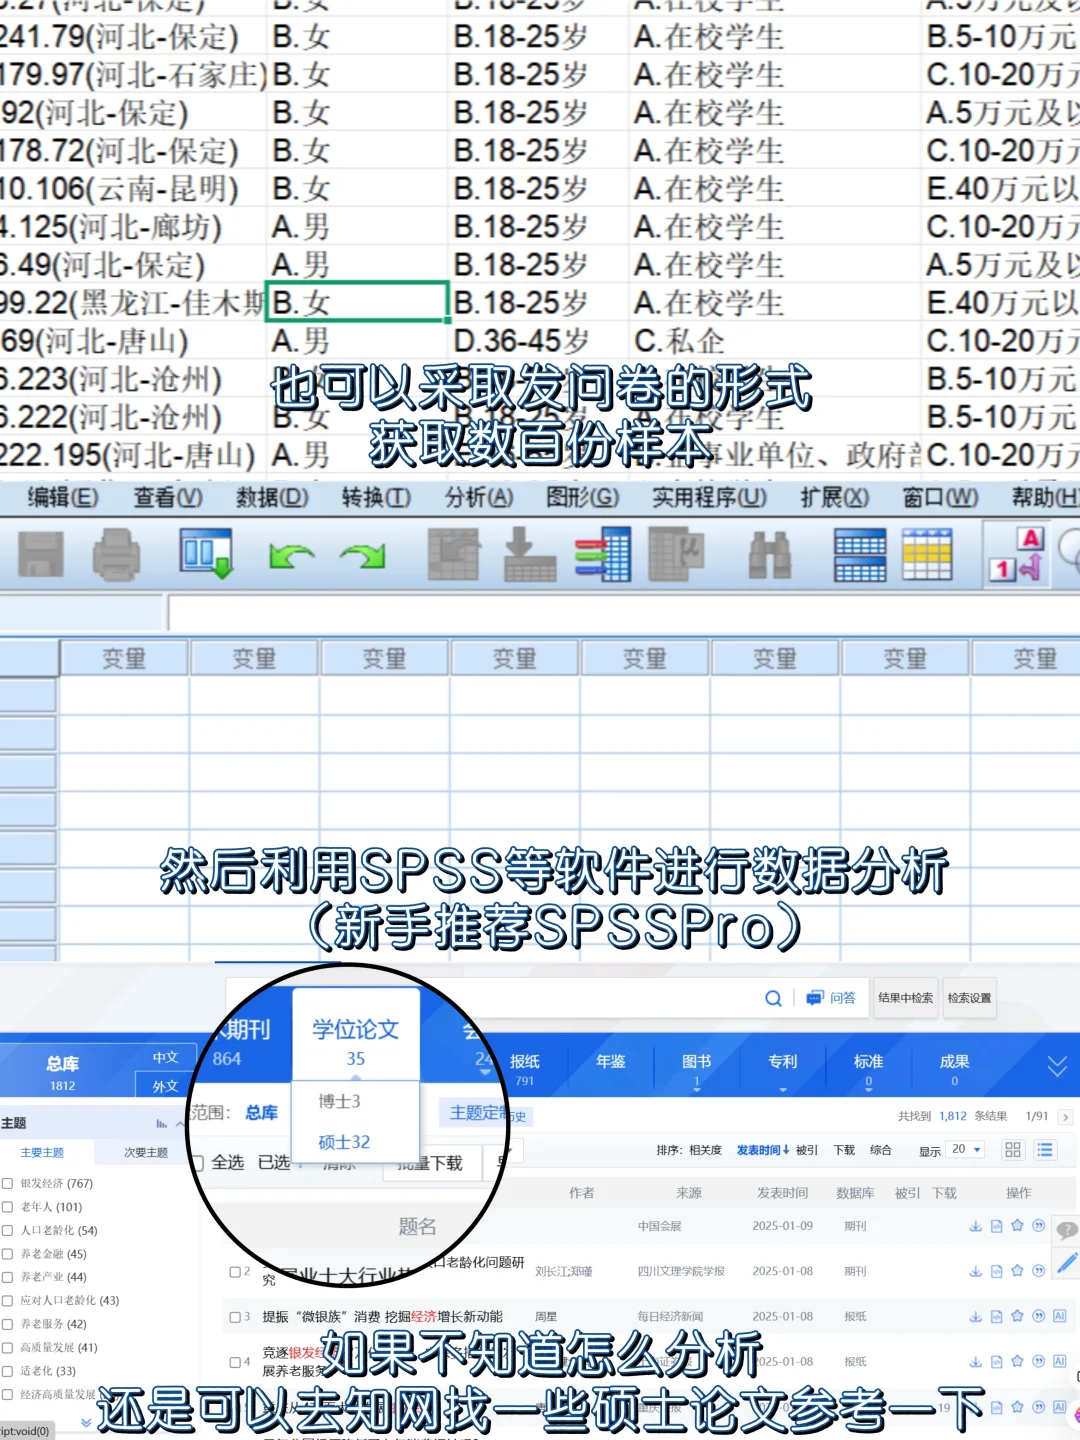Open the recall recent dialogs icon in SPSS
This screenshot has height=1440, width=1080.
[x=206, y=554]
